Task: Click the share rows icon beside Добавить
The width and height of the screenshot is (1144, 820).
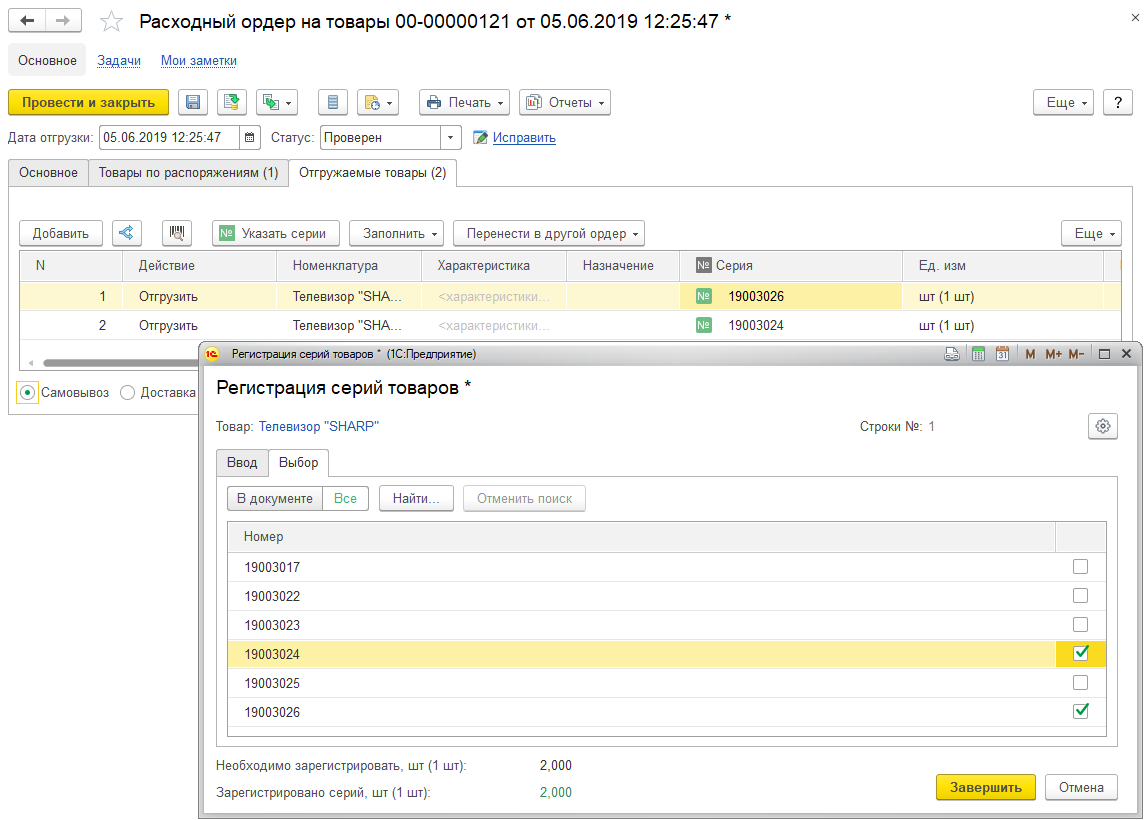Action: click(126, 233)
